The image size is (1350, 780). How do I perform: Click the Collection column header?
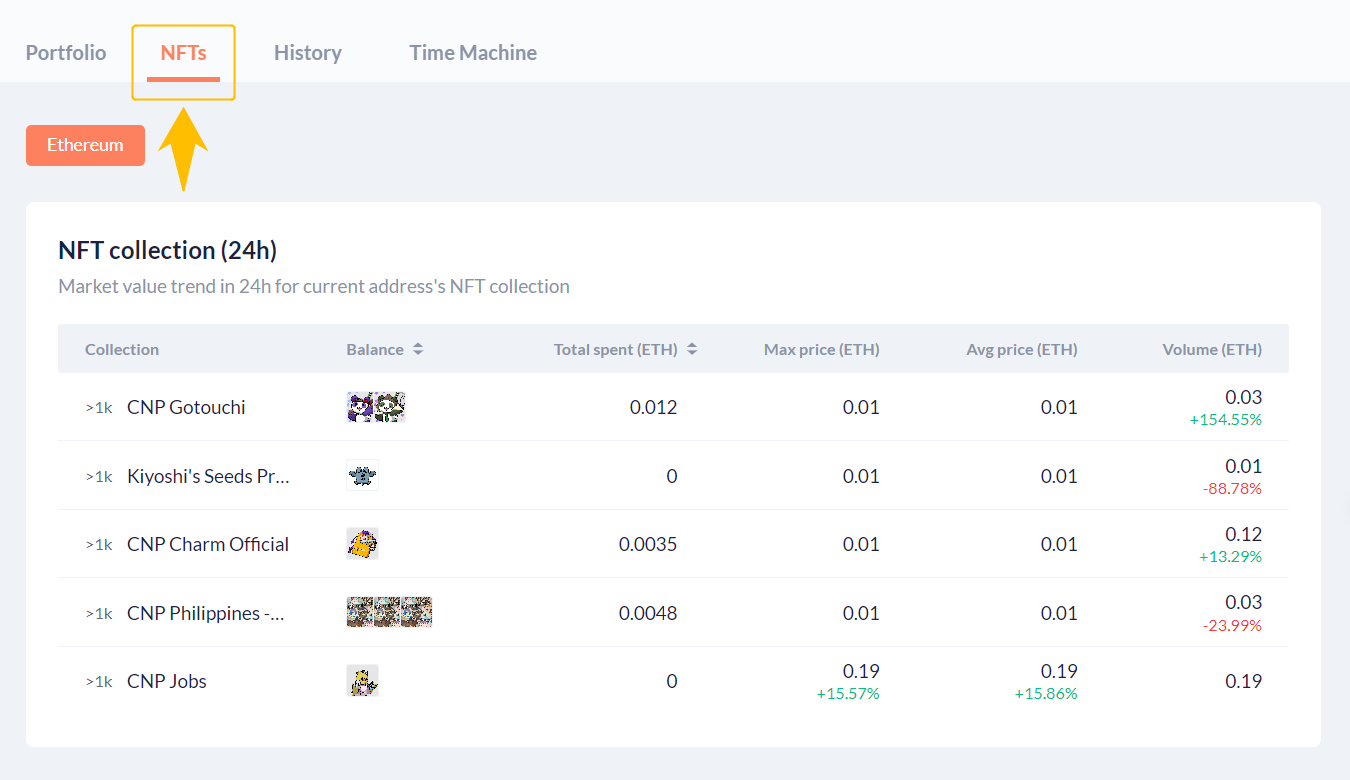tap(122, 349)
